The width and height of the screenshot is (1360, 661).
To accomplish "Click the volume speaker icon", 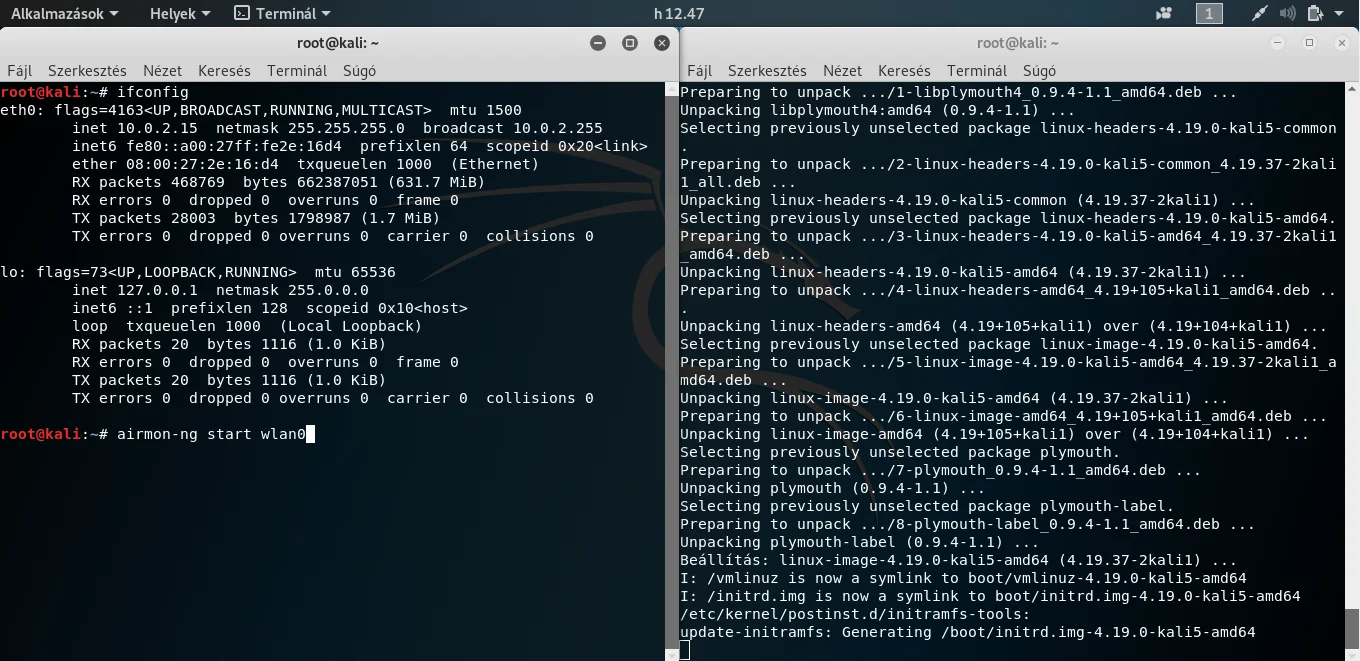I will click(1288, 14).
